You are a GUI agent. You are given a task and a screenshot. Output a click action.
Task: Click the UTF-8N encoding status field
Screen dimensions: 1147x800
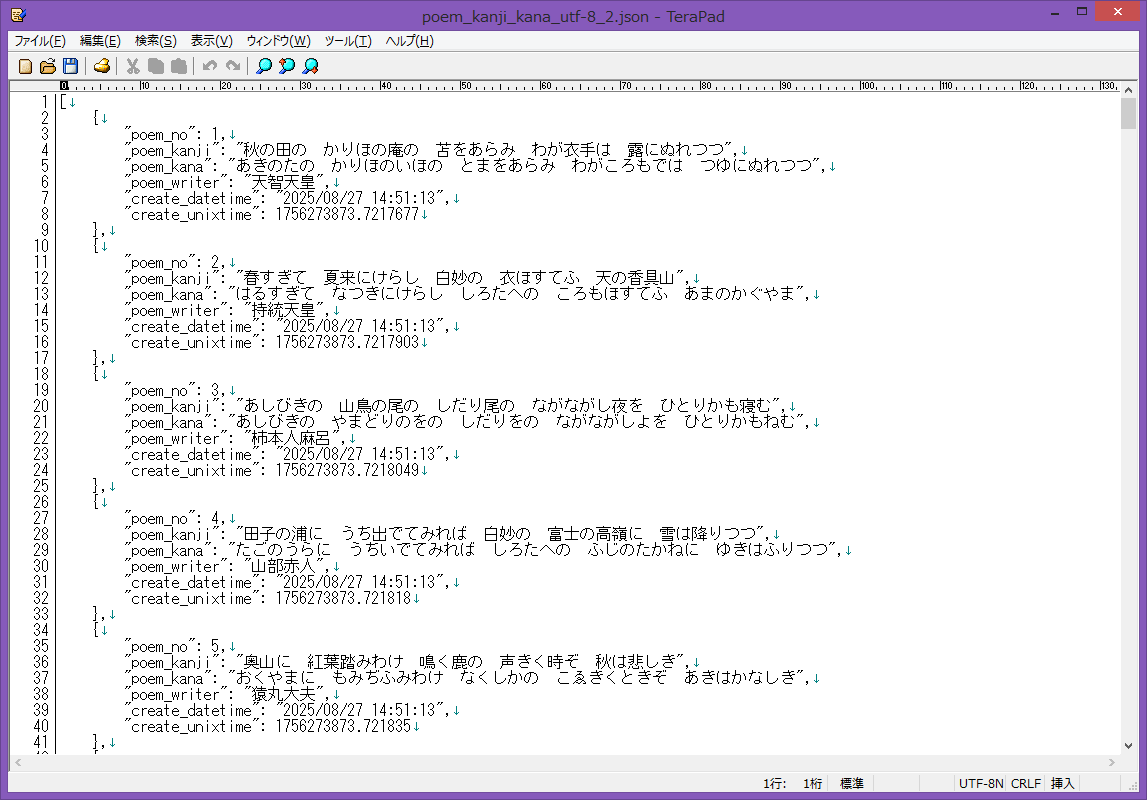pos(980,784)
